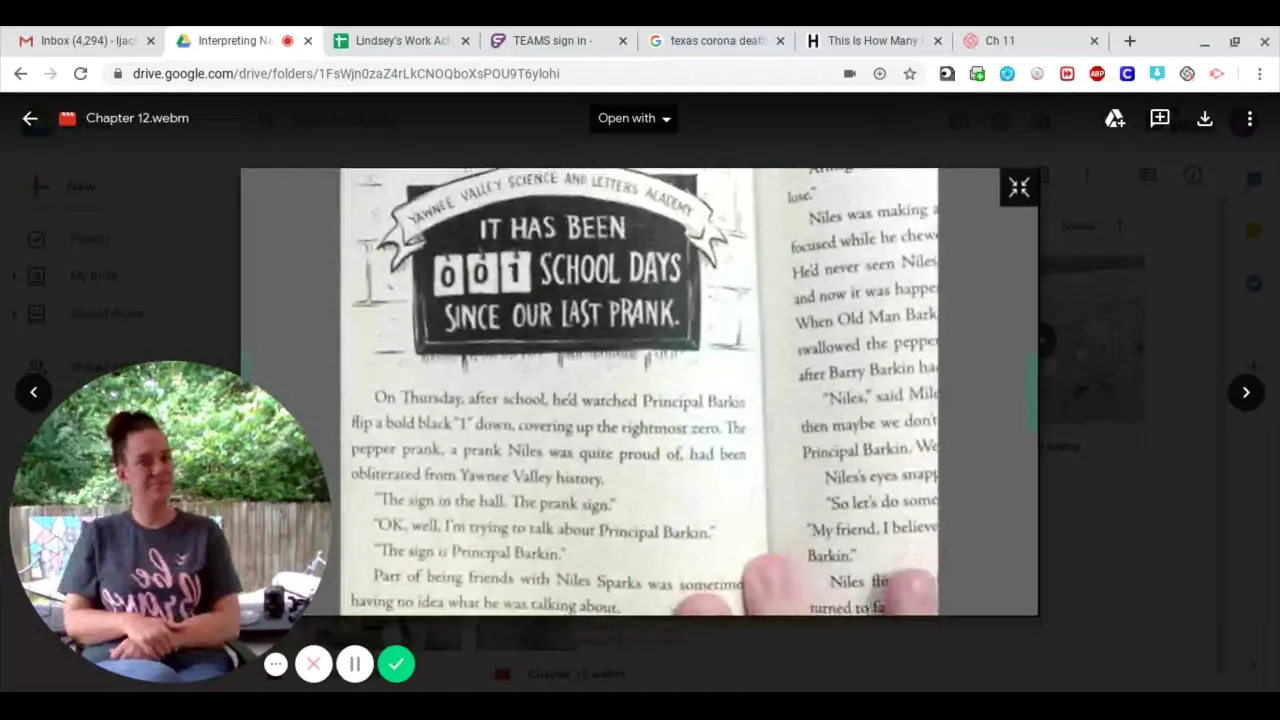Reload the current browser page

click(81, 73)
